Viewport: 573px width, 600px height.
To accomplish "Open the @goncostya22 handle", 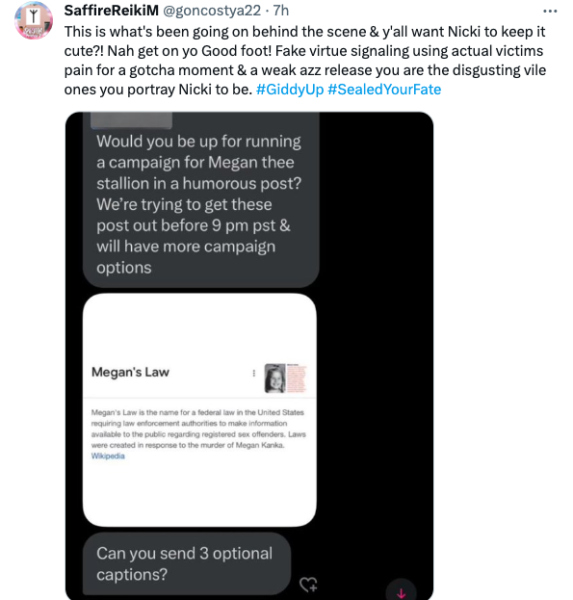I will click(212, 11).
